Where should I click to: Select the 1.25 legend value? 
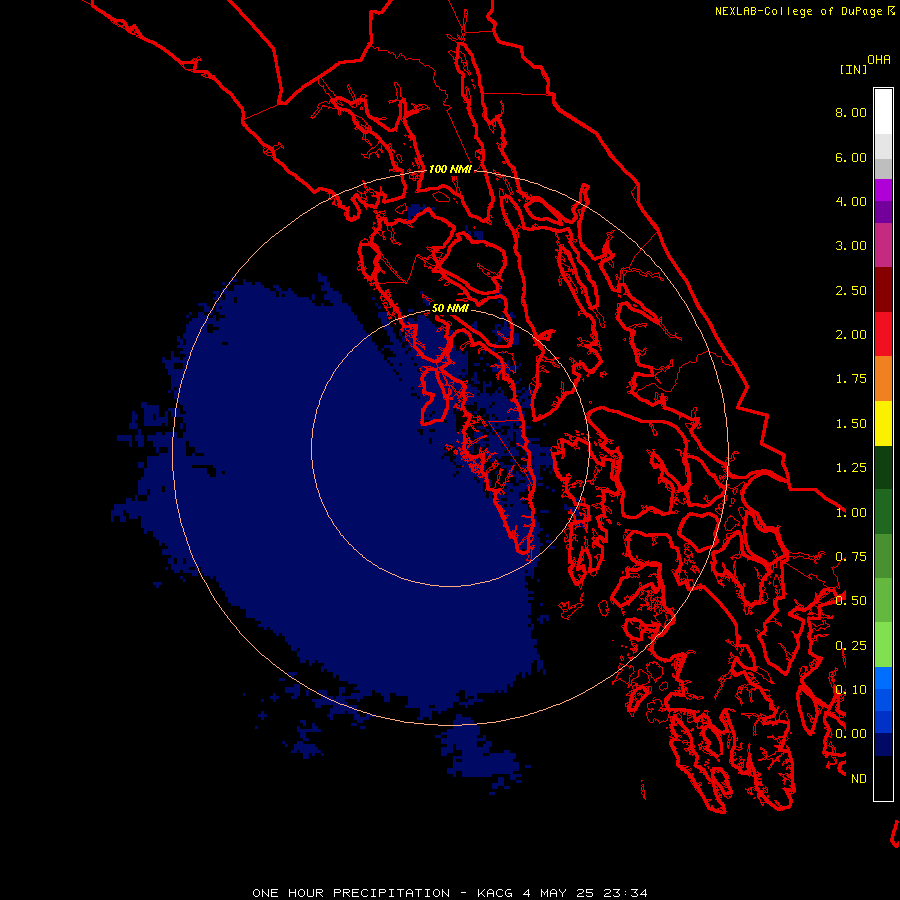[851, 468]
